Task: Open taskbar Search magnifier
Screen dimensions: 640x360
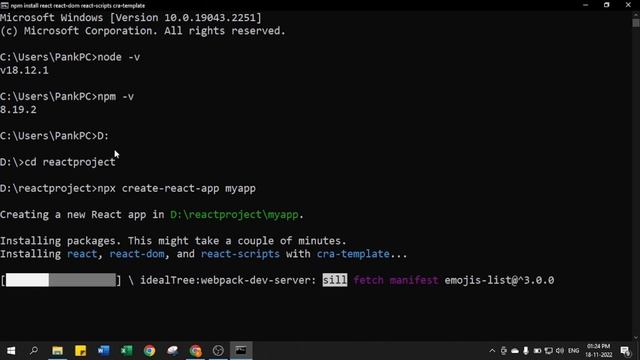Action: coord(34,351)
